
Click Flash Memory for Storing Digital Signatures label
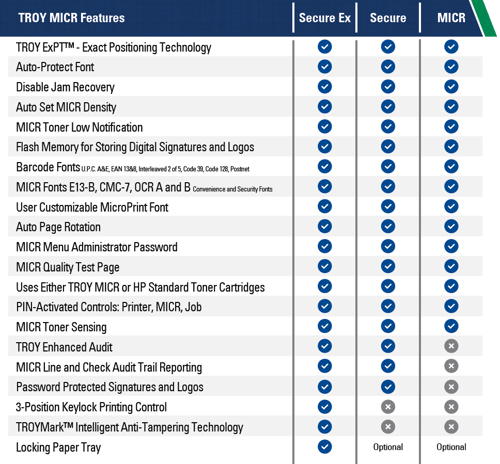click(x=135, y=147)
